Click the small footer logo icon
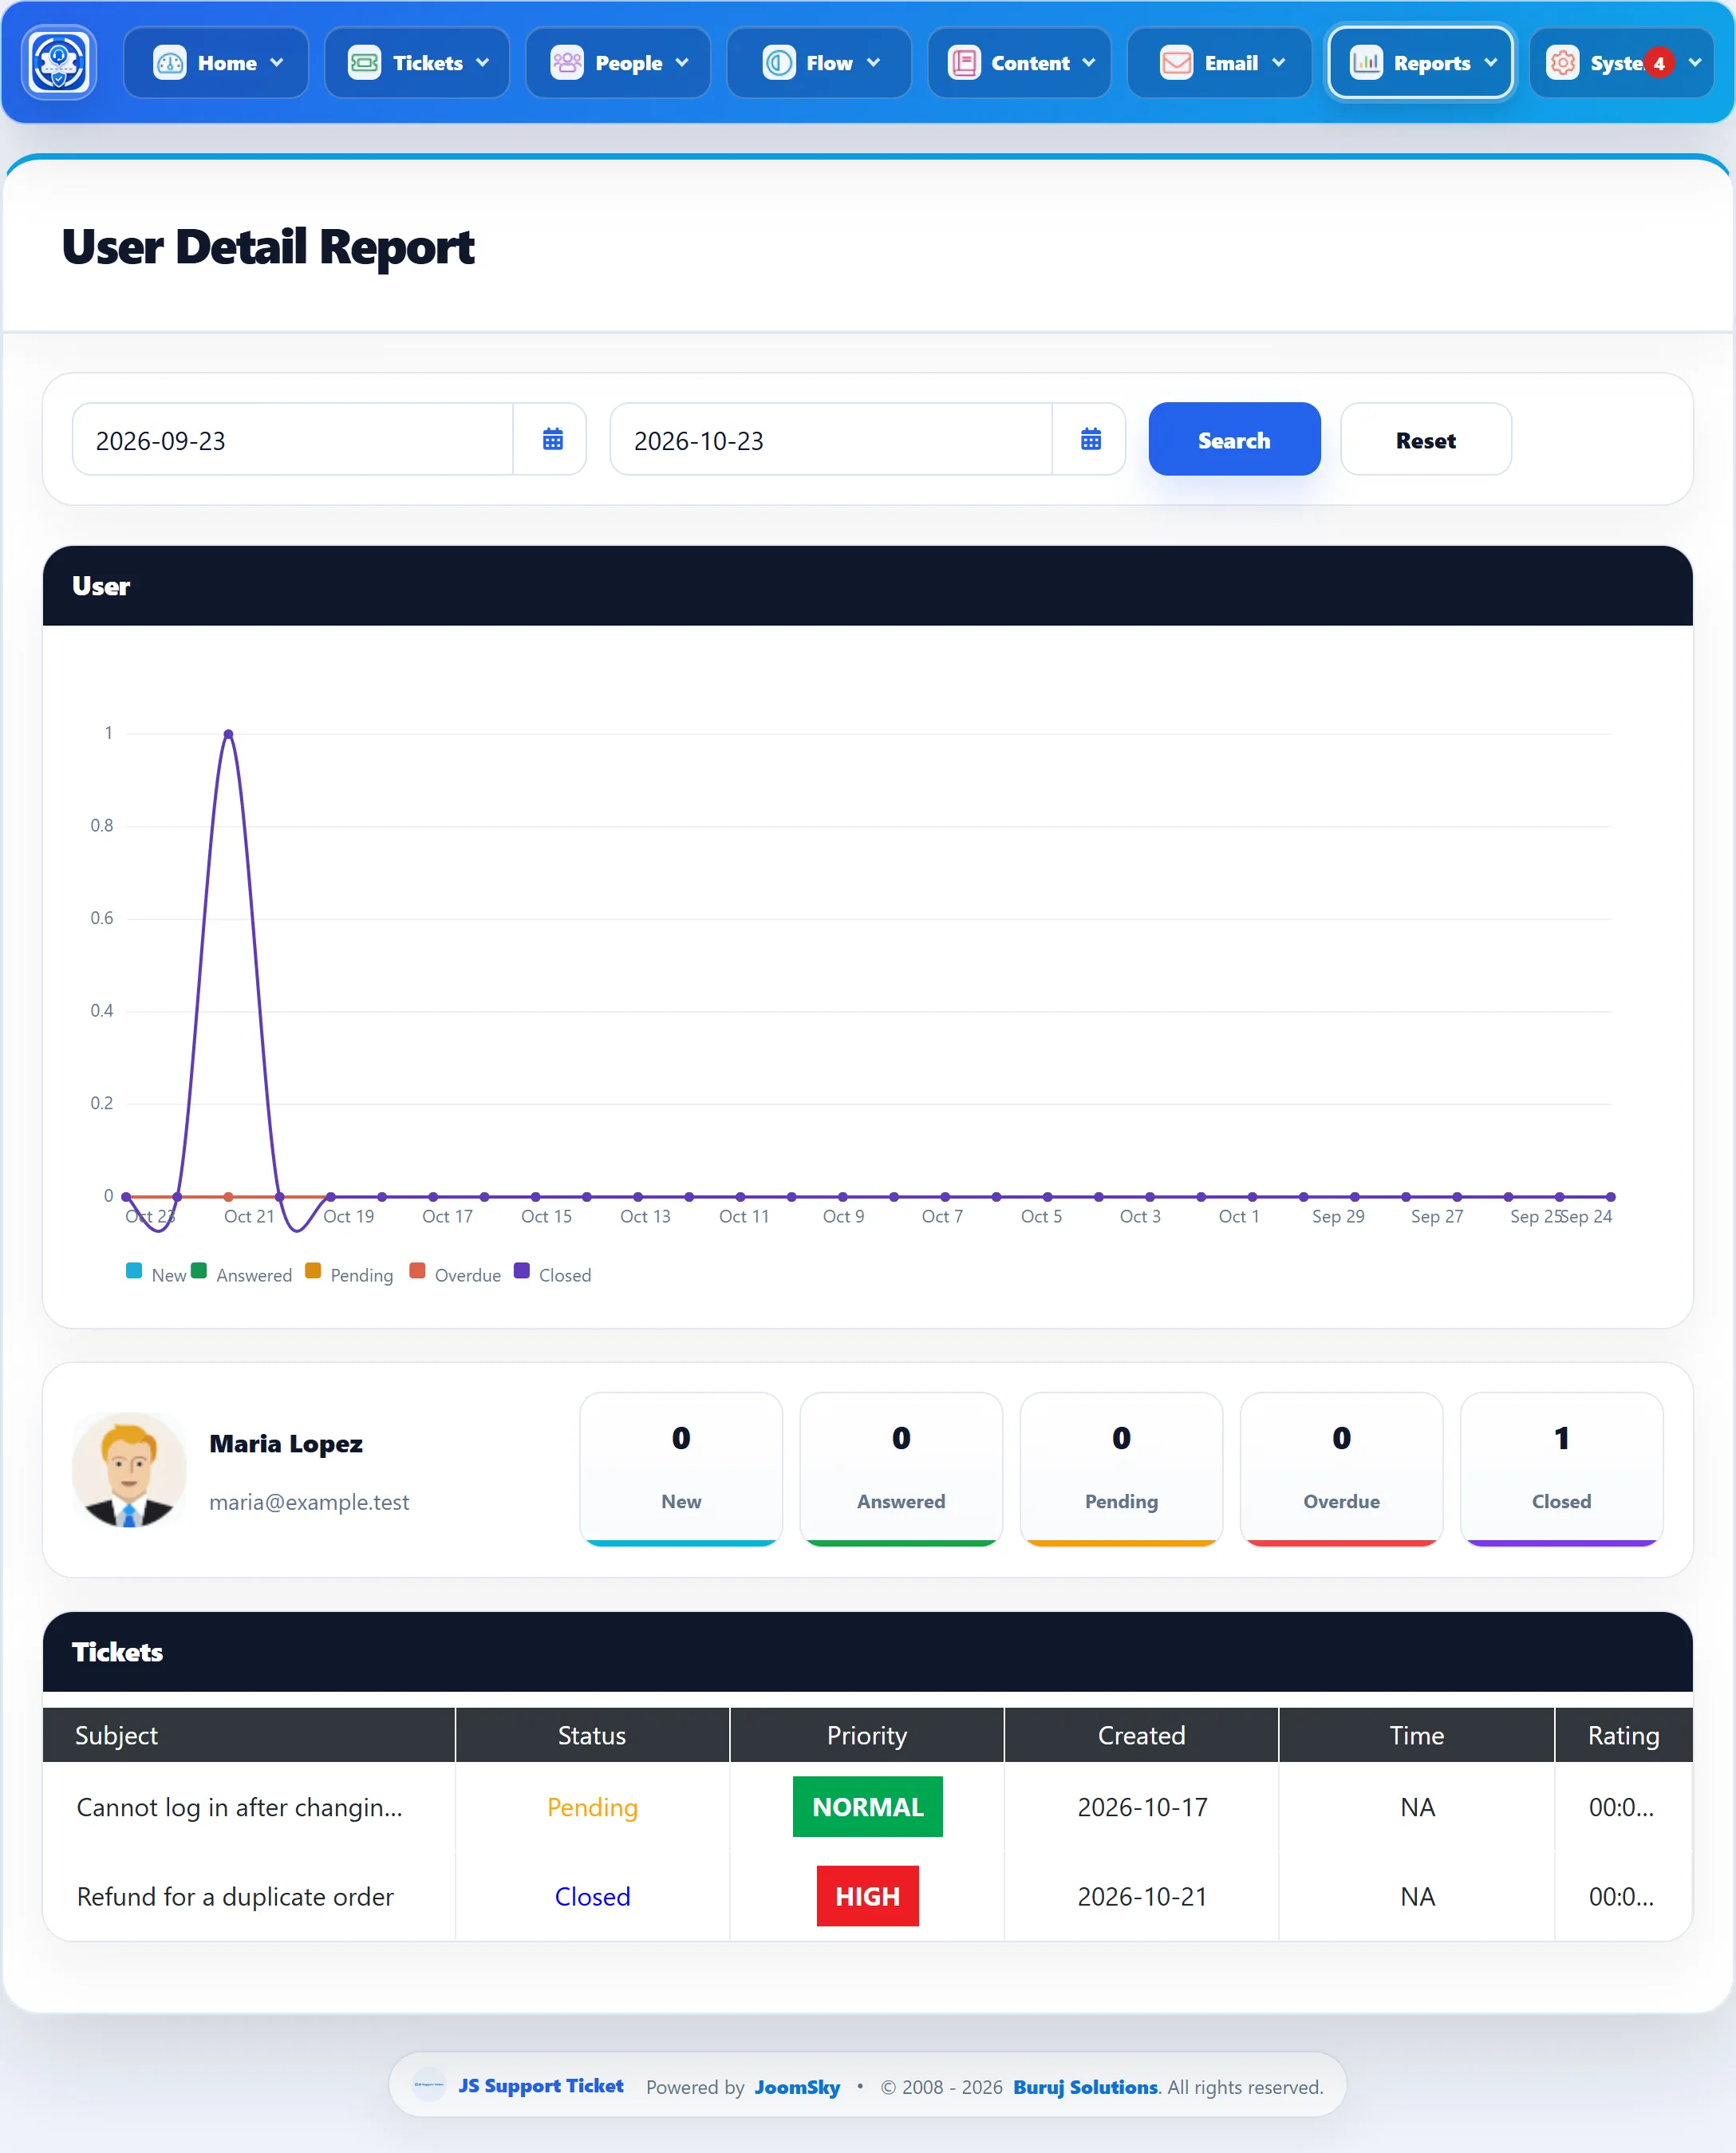 pos(429,2085)
